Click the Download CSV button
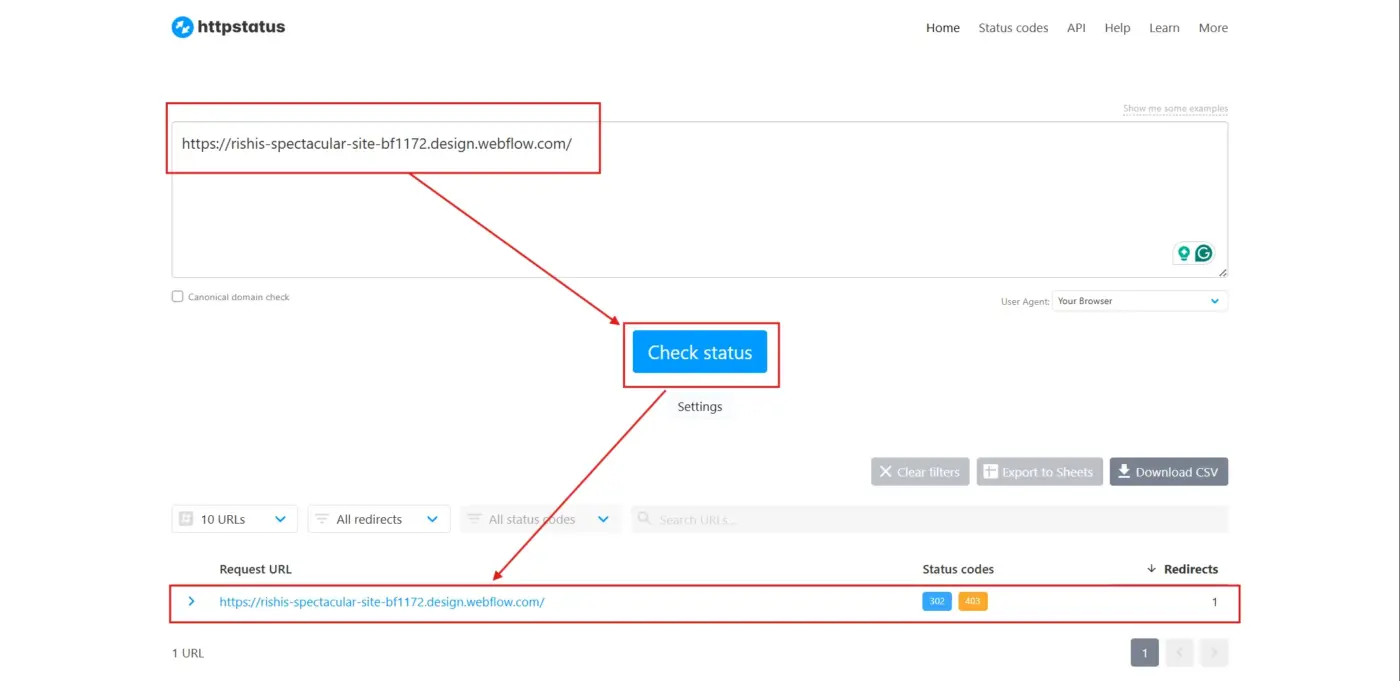The height and width of the screenshot is (681, 1400). (1169, 472)
